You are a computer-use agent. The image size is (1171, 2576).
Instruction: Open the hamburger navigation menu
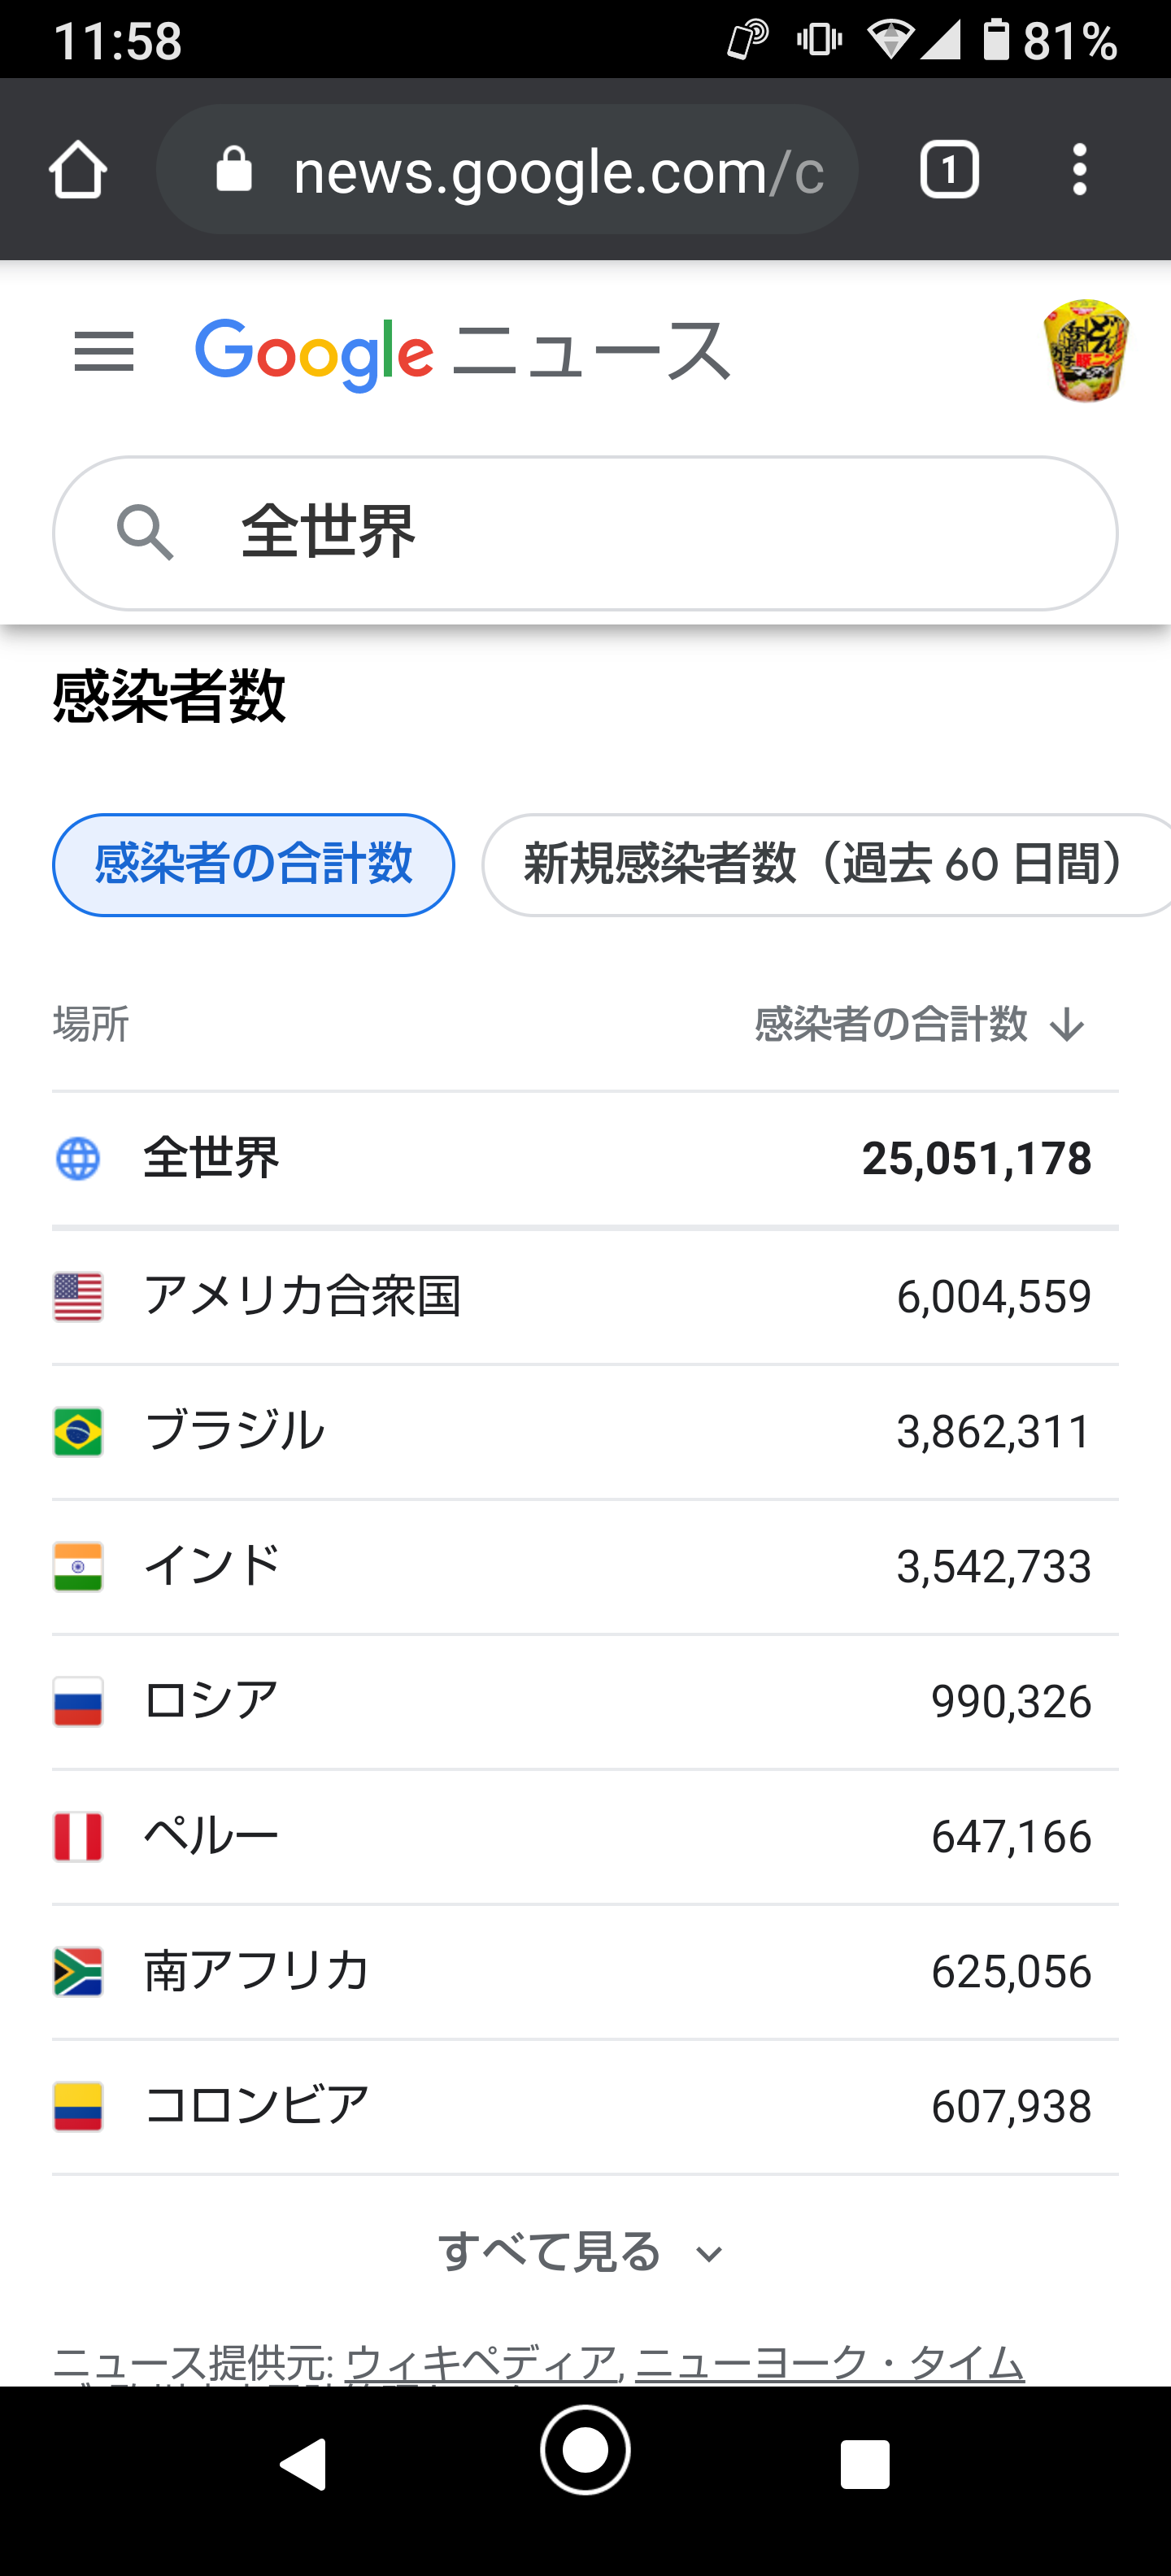pos(104,352)
